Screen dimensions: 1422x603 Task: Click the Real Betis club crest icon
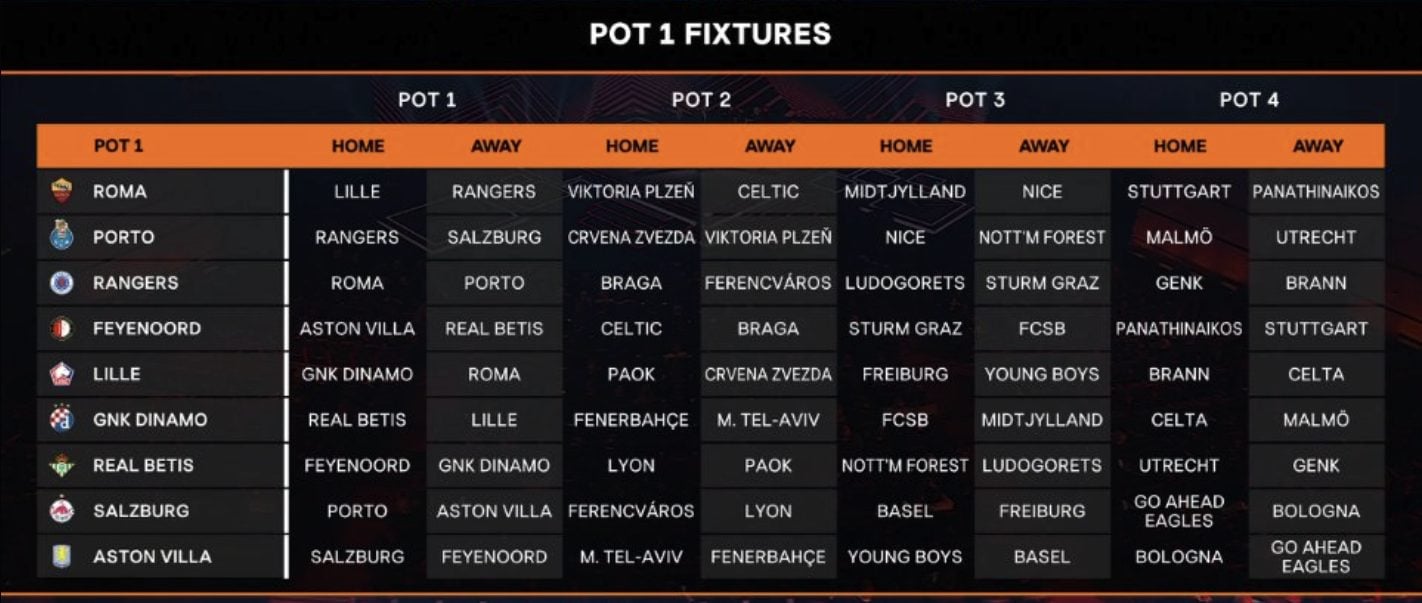(x=62, y=465)
